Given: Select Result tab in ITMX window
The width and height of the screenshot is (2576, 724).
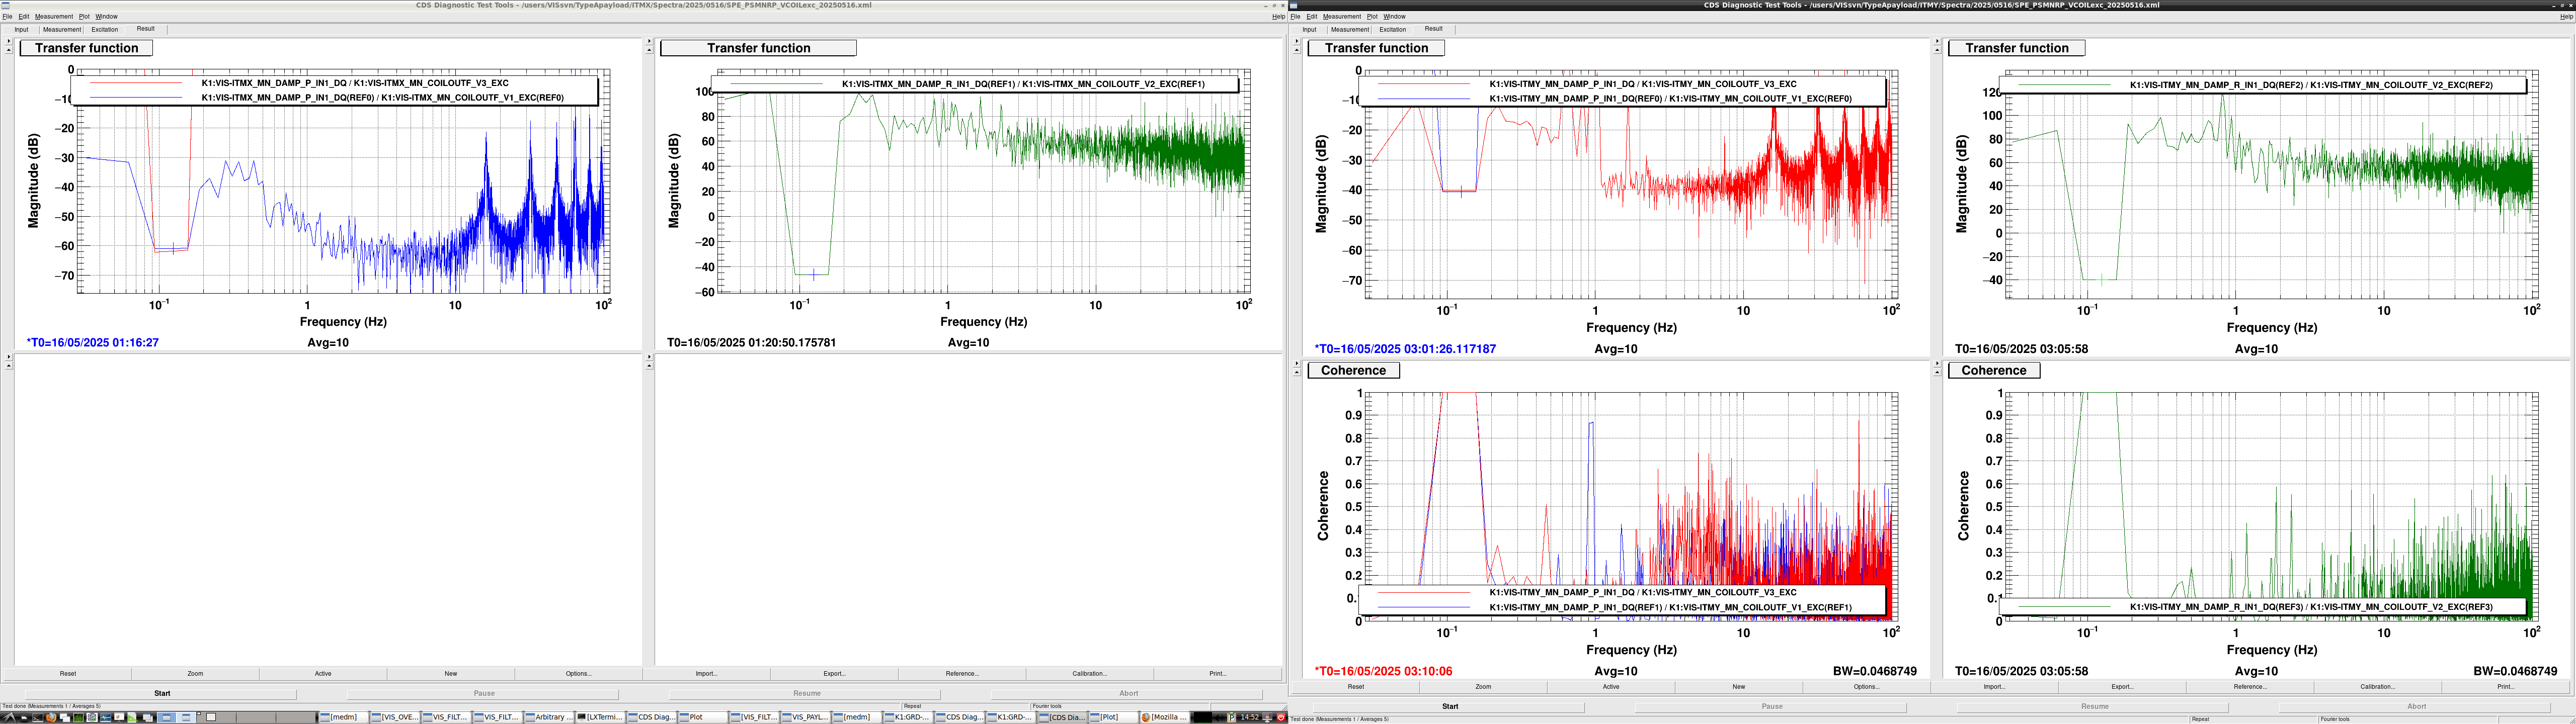Looking at the screenshot, I should (x=146, y=28).
